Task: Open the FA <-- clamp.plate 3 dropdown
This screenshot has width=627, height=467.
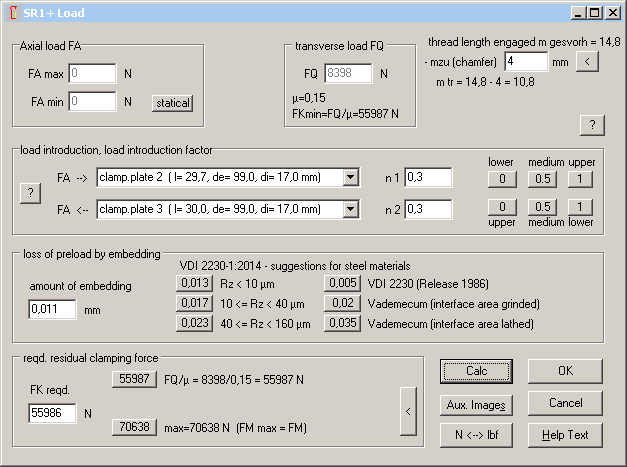Action: (x=350, y=208)
